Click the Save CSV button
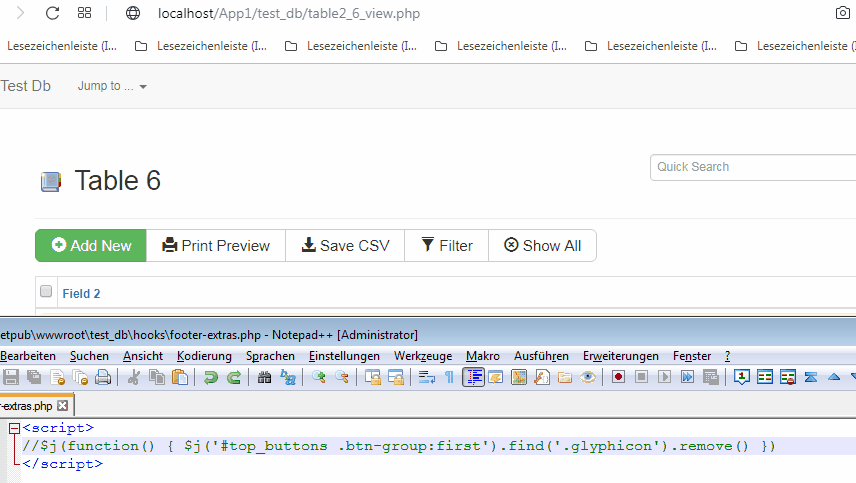The height and width of the screenshot is (483, 856). click(345, 246)
